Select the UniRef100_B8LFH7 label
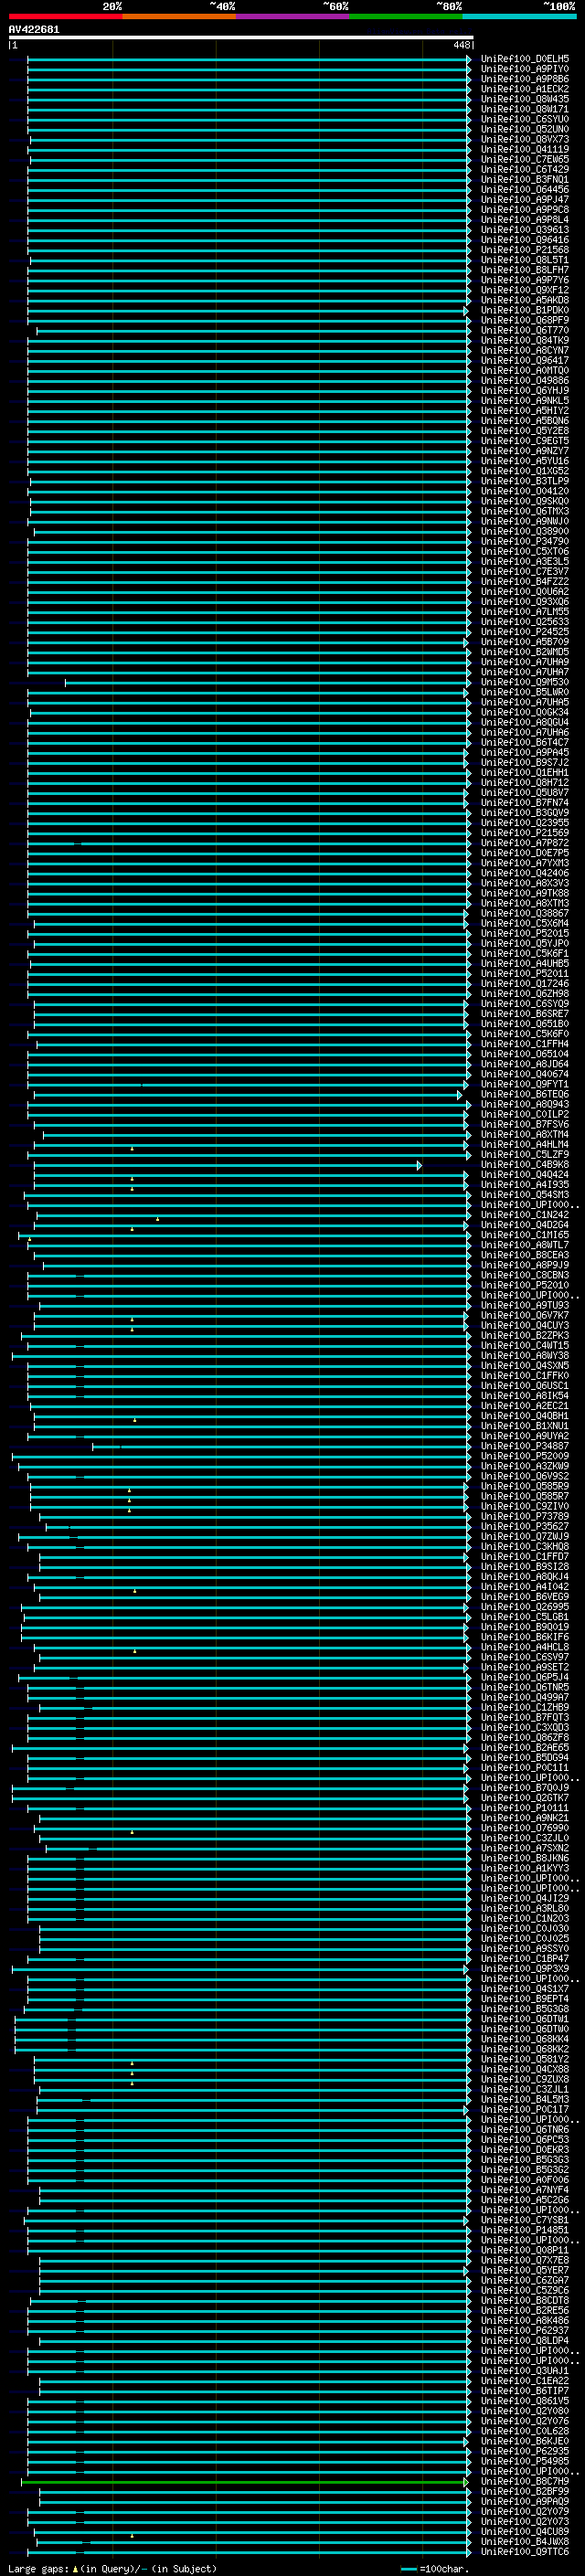The image size is (585, 2576). [525, 270]
